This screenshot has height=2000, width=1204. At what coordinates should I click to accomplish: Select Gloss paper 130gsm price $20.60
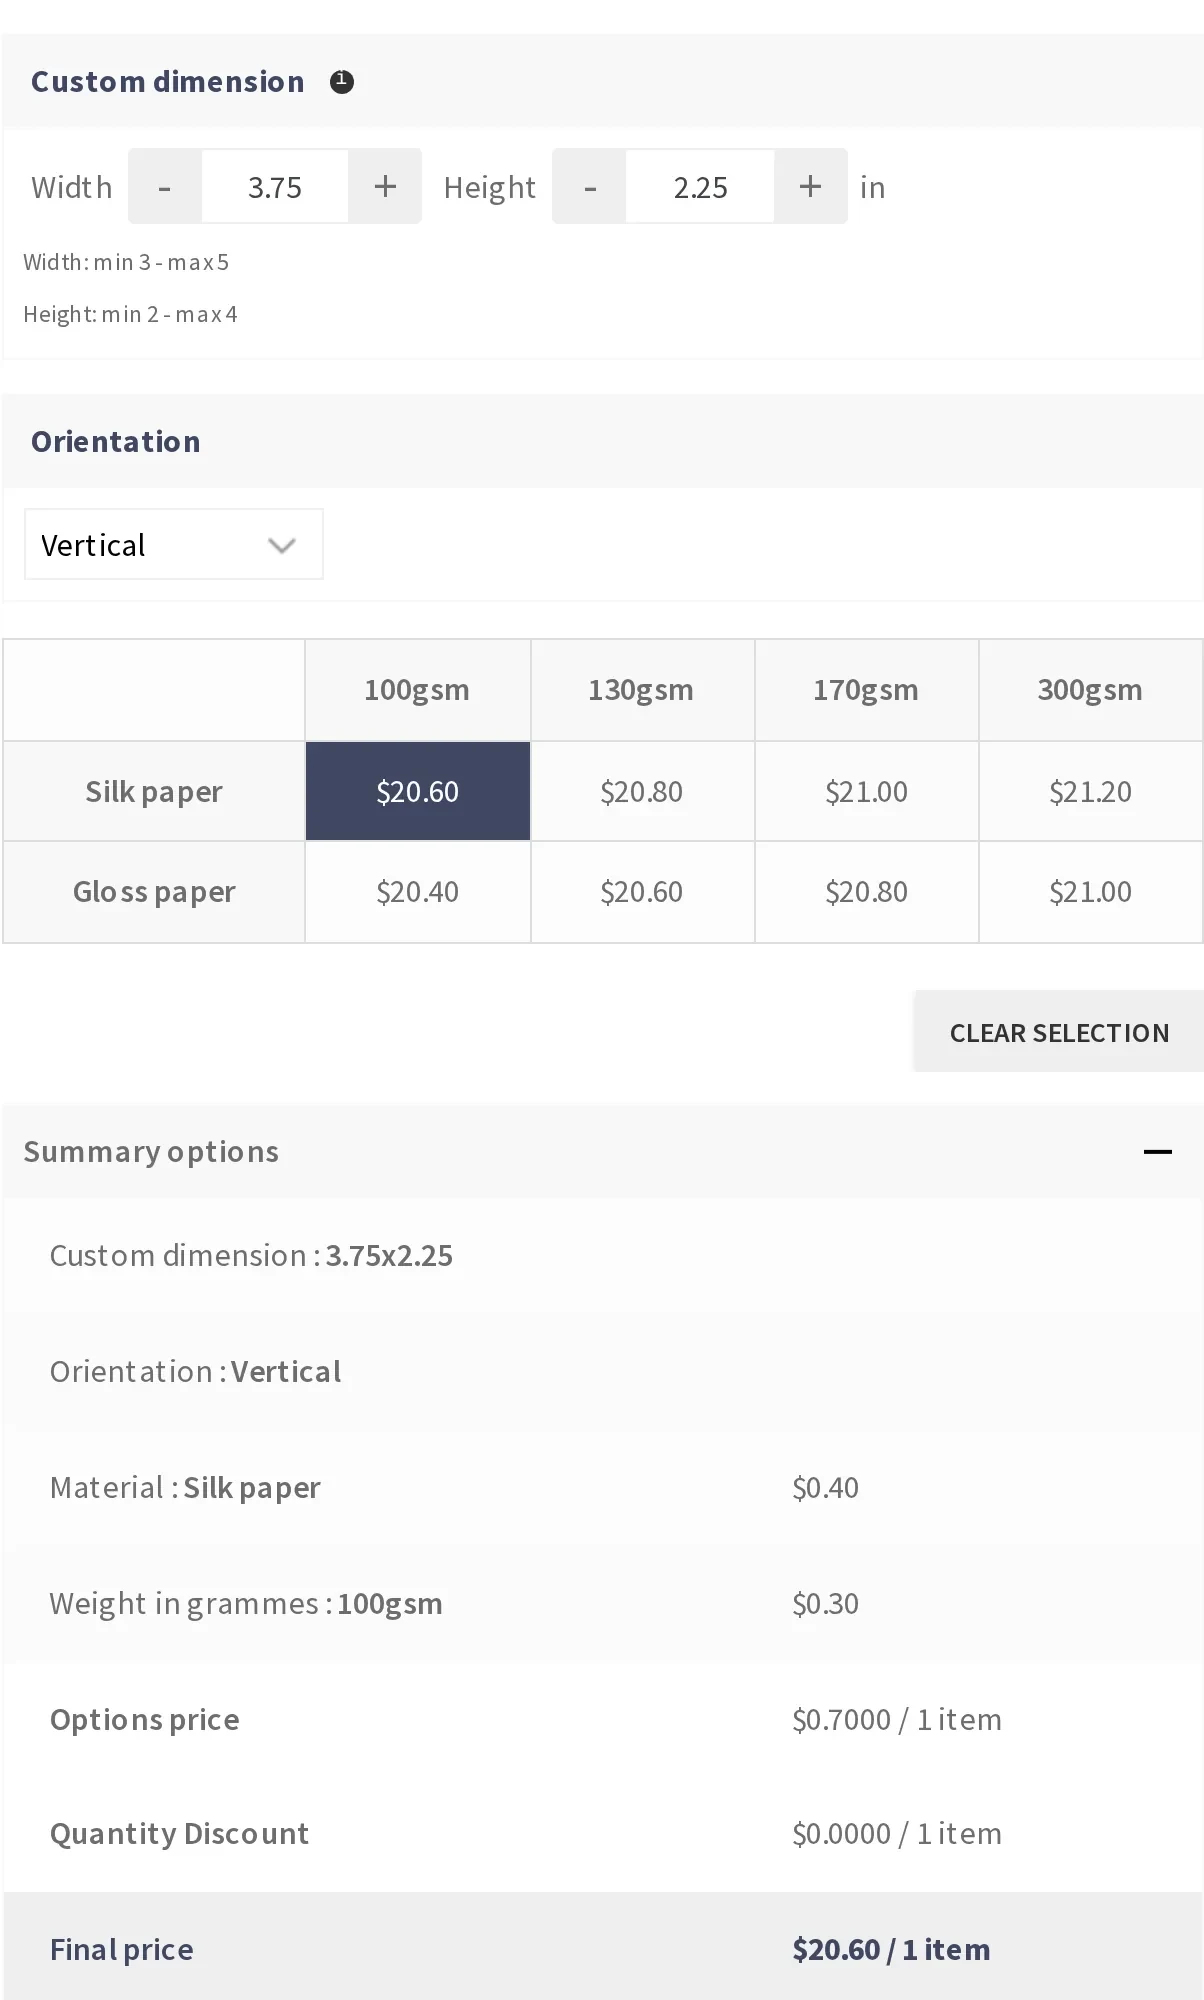tap(642, 891)
